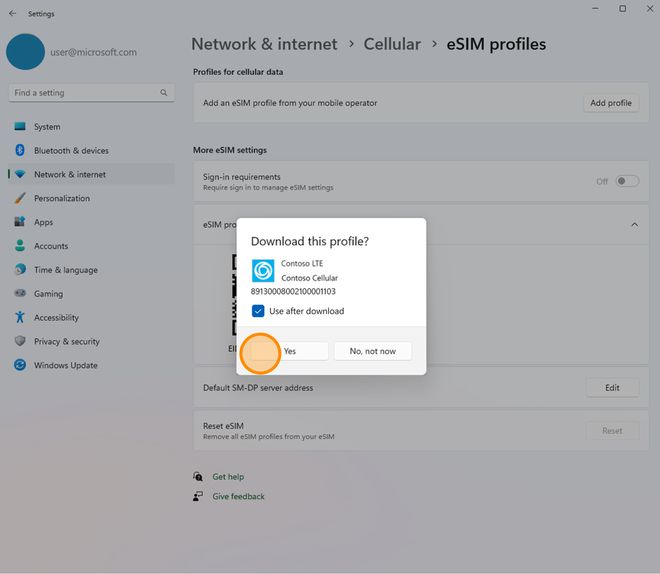
Task: Select the Gaming controller icon
Action: pos(19,294)
